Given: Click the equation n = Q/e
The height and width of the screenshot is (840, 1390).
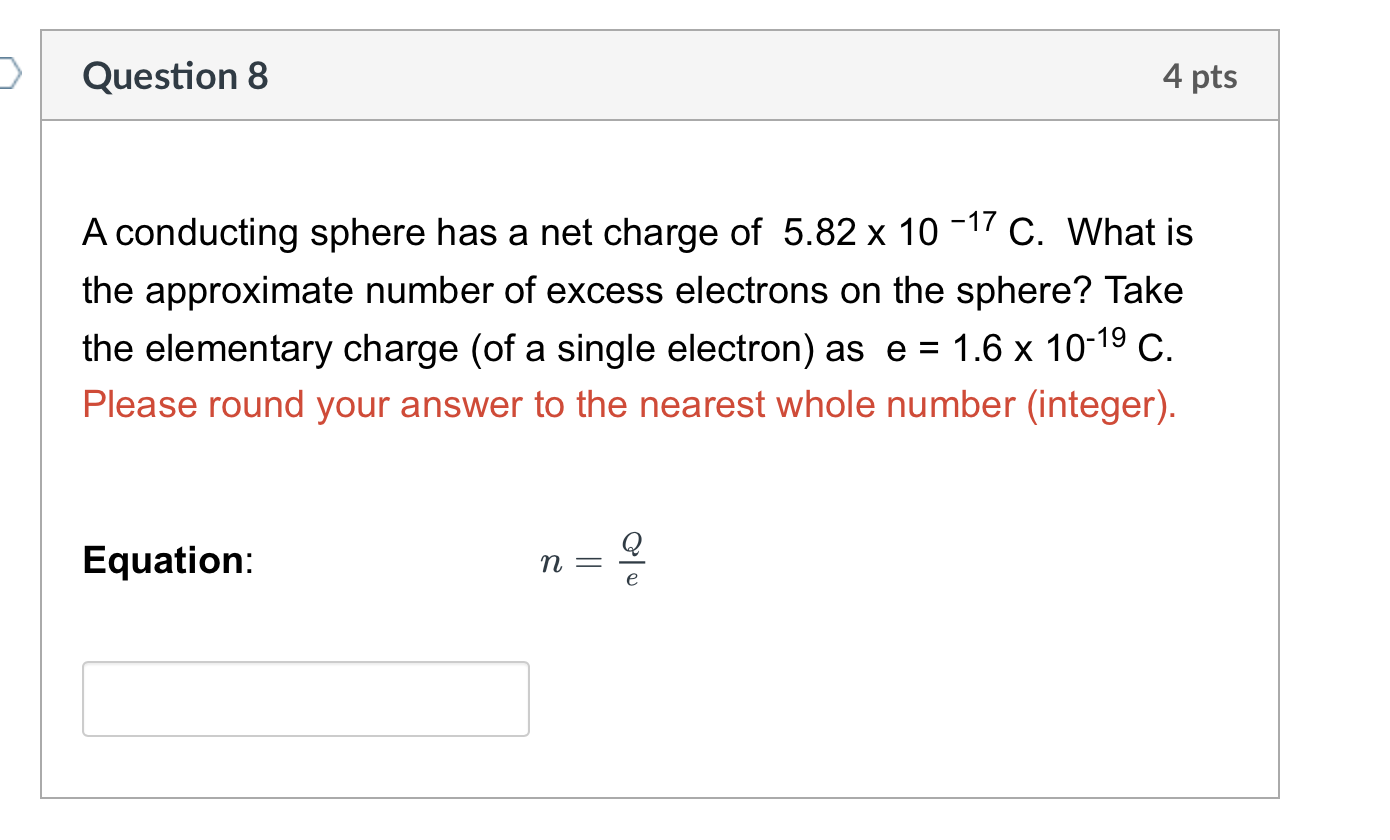Looking at the screenshot, I should pyautogui.click(x=590, y=560).
